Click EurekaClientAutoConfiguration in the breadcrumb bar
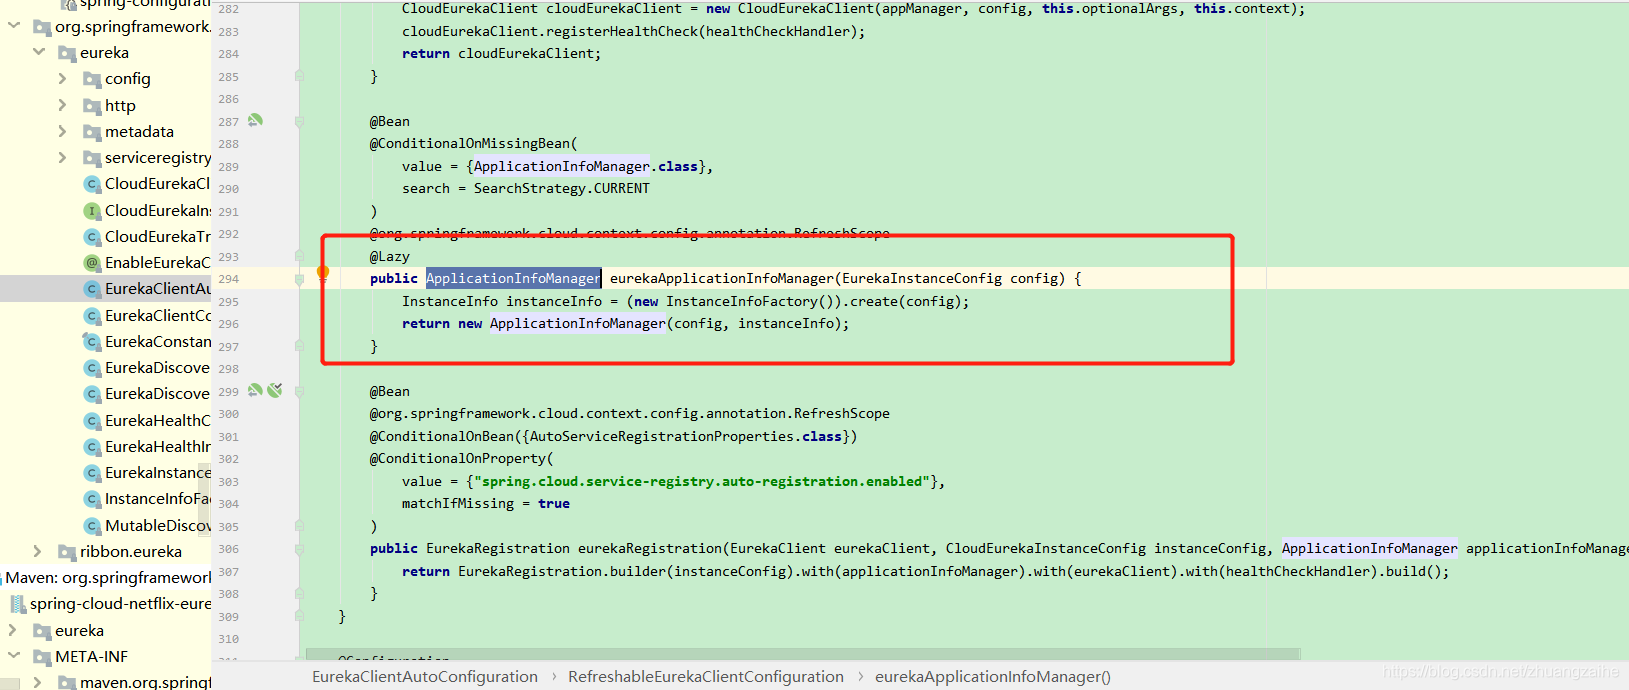 pyautogui.click(x=425, y=677)
